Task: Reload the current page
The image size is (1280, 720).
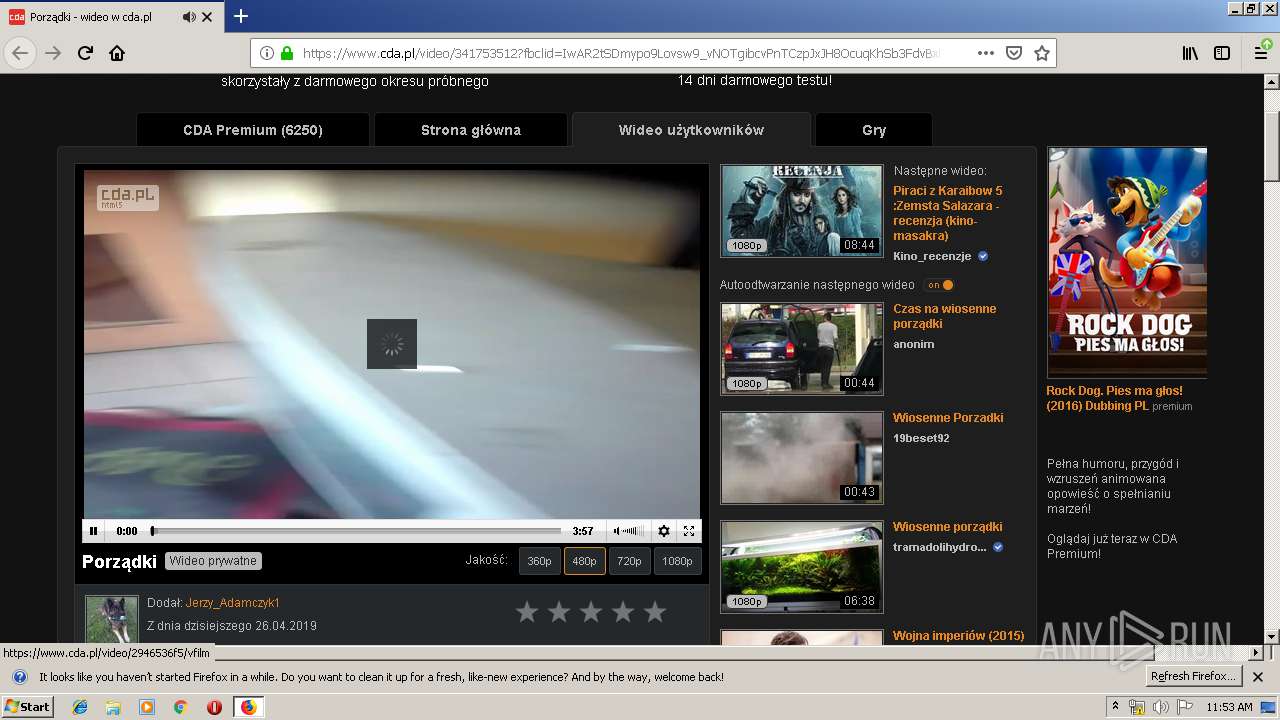Action: tap(85, 53)
